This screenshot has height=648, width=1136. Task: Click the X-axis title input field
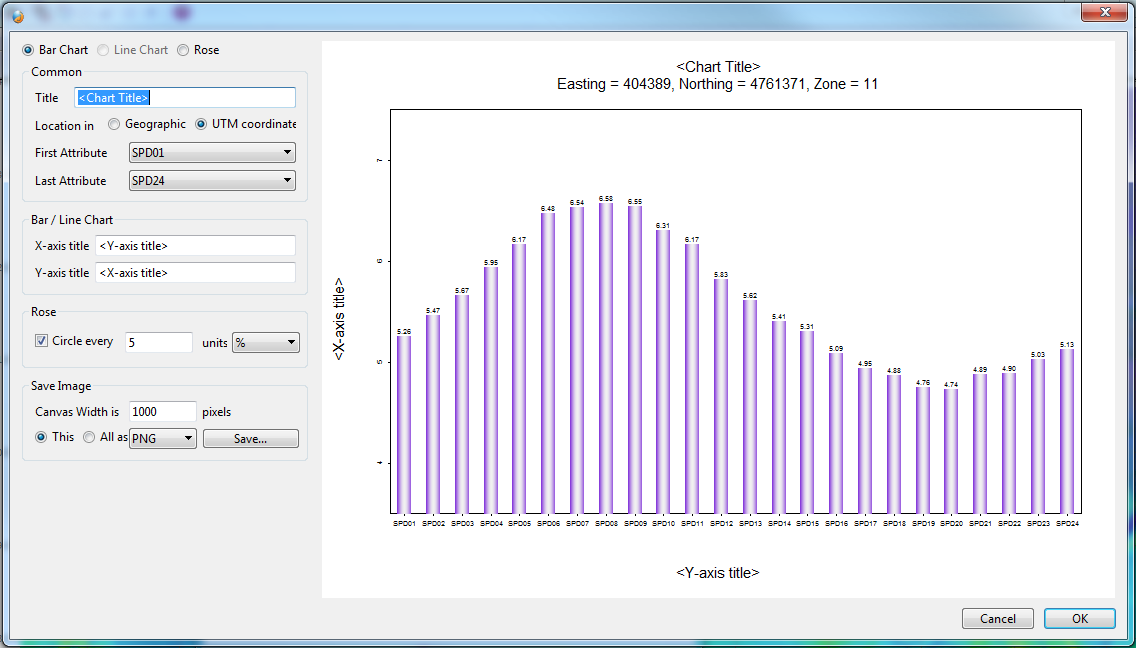tap(195, 246)
